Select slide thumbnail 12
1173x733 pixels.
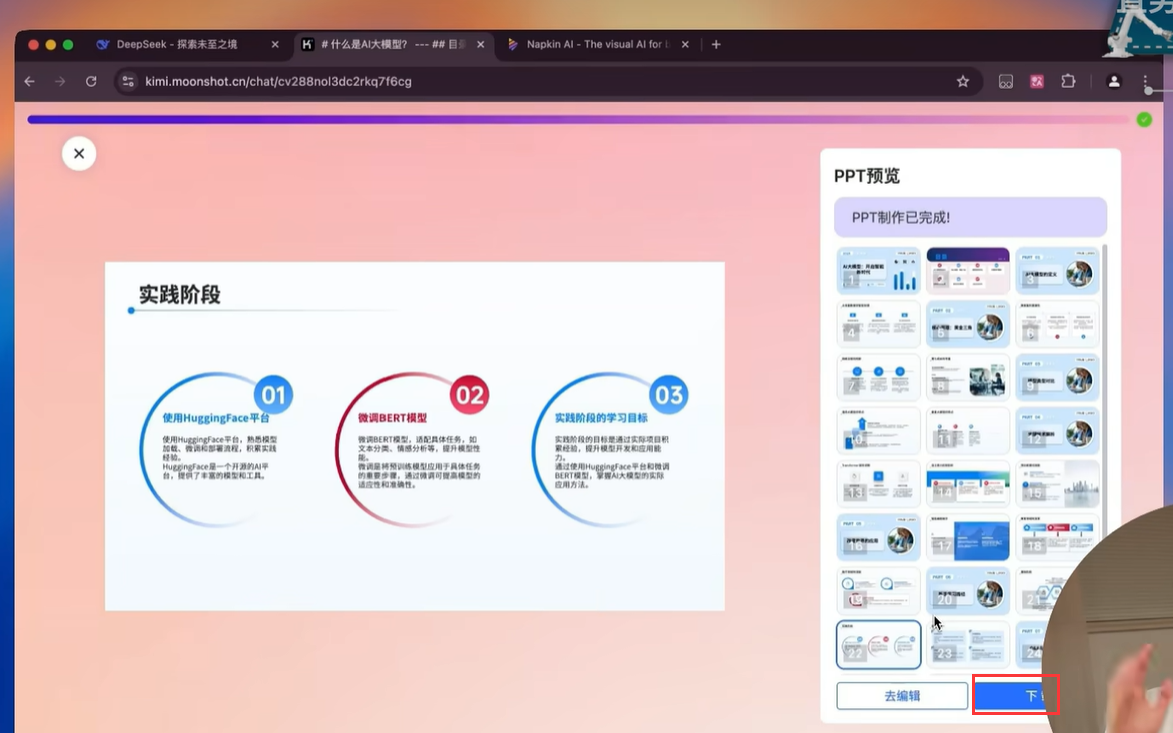click(1057, 430)
